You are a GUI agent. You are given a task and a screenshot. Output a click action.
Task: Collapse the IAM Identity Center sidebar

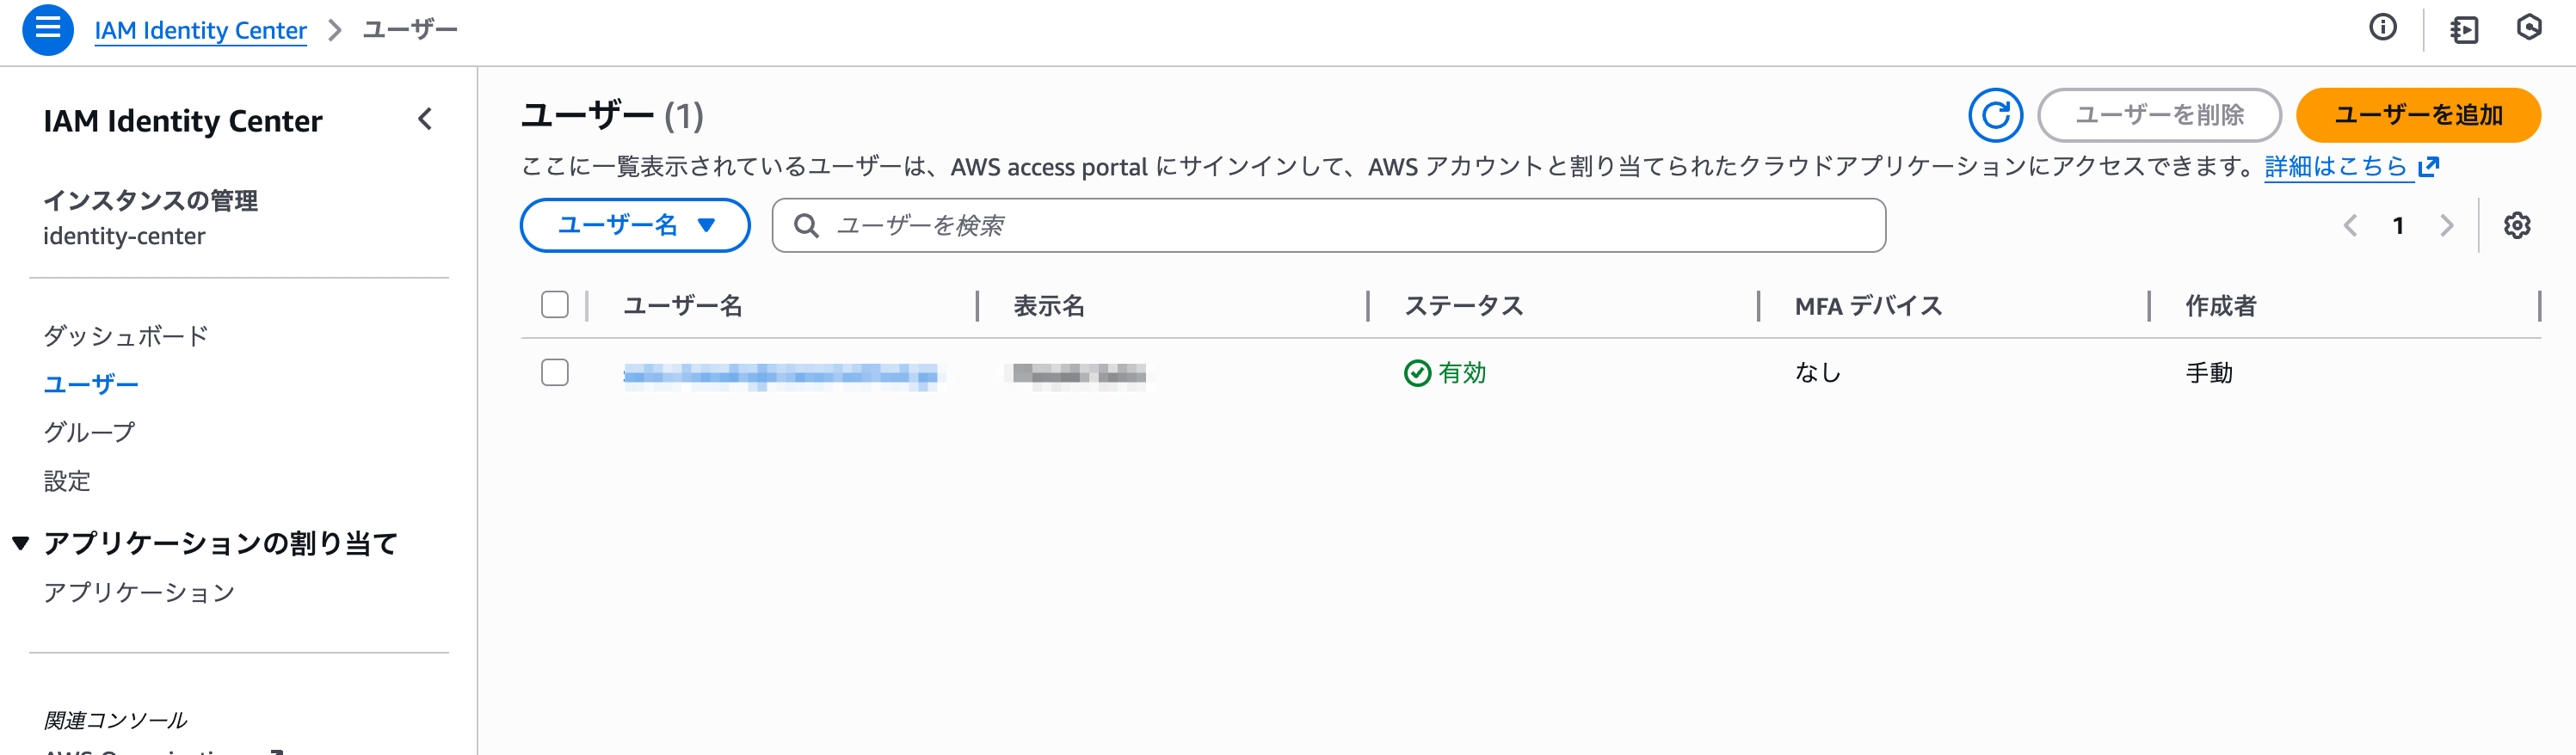[424, 120]
